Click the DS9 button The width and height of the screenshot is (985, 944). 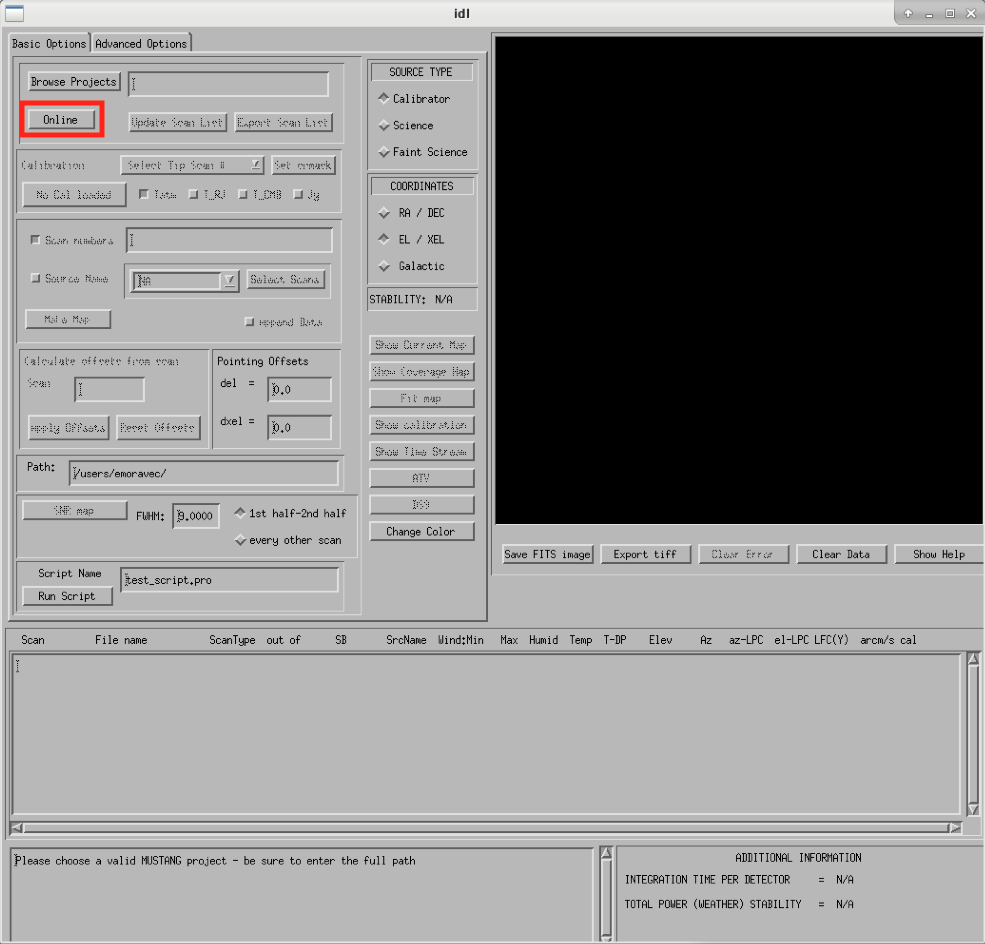click(422, 504)
